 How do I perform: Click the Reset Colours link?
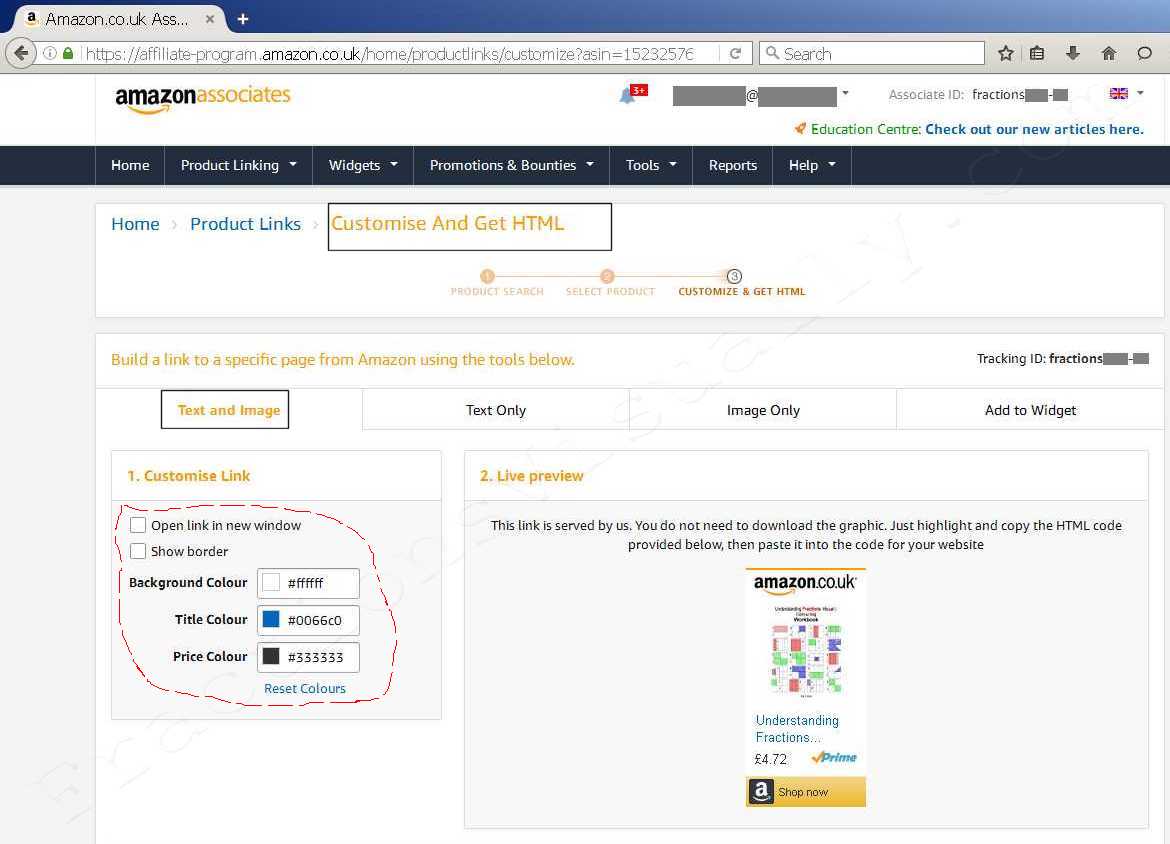point(304,688)
